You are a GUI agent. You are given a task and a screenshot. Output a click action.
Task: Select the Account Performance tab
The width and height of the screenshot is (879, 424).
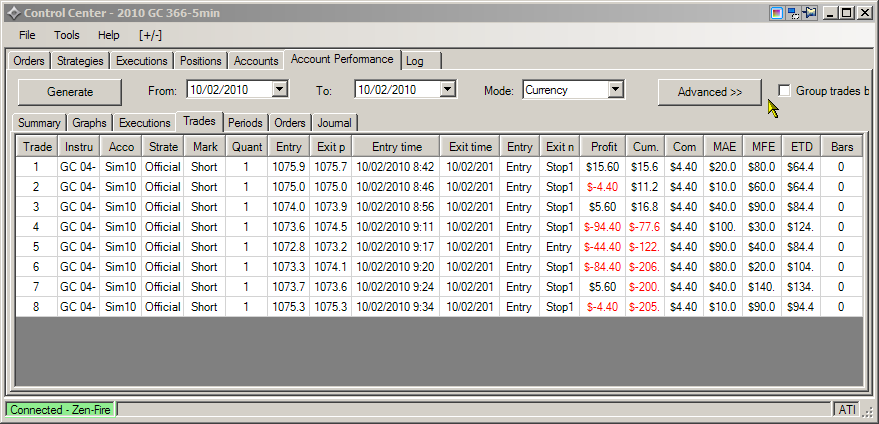pyautogui.click(x=342, y=59)
